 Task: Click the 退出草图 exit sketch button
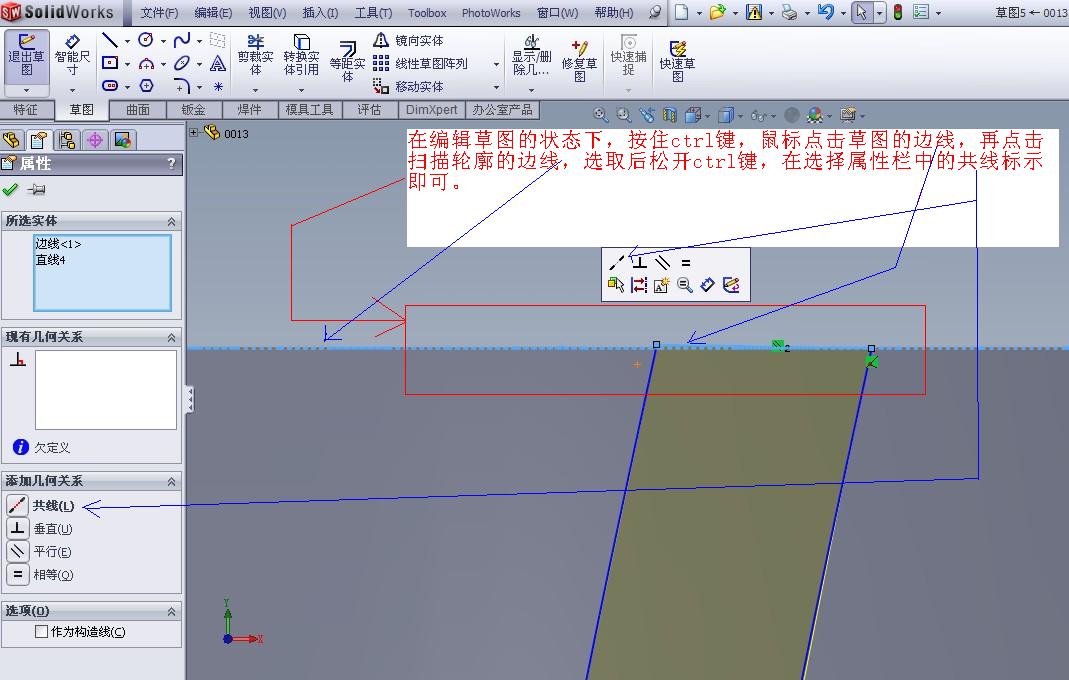coord(26,56)
